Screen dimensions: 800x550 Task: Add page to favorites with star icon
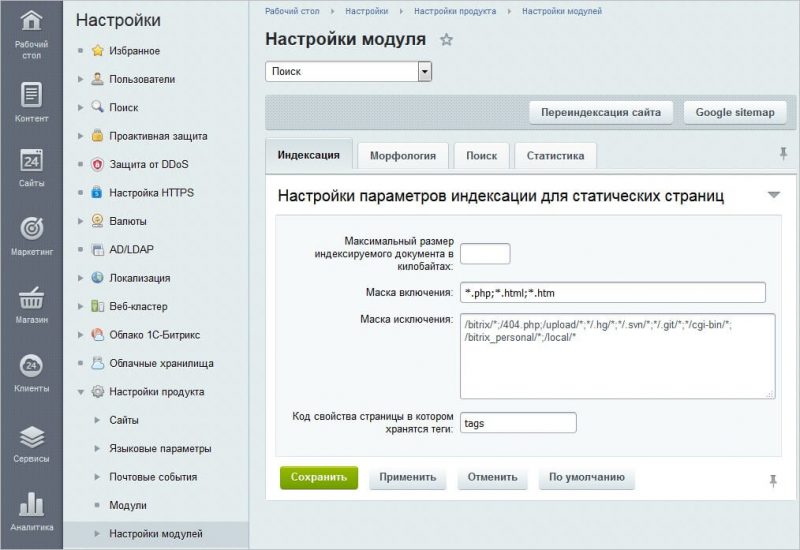(447, 40)
